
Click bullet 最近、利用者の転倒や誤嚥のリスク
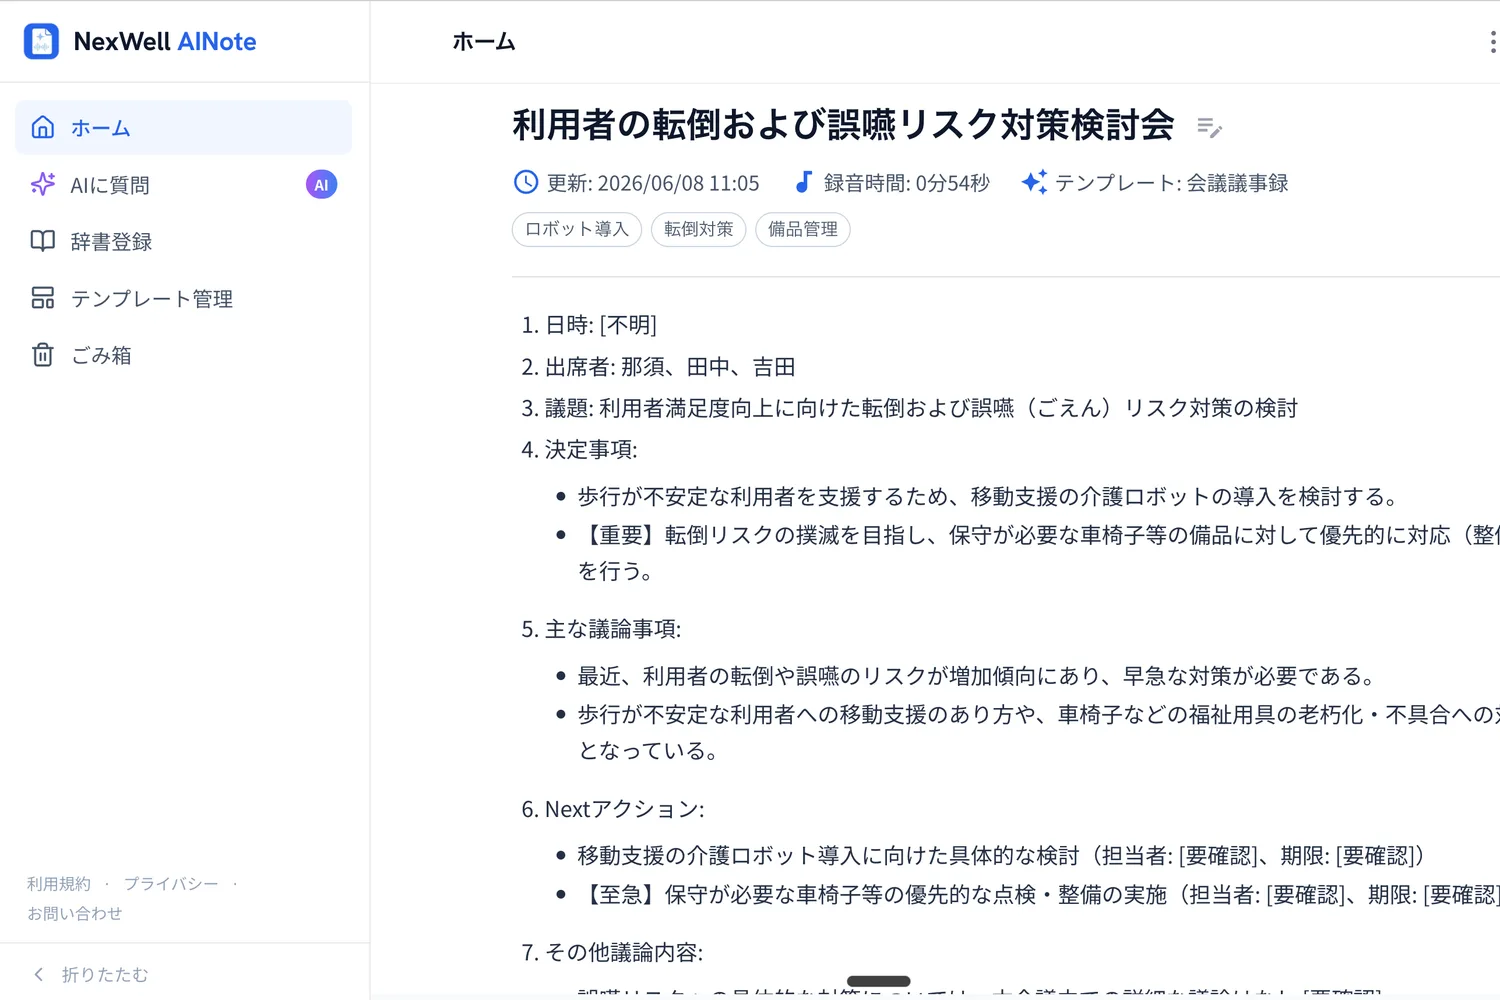tap(979, 676)
